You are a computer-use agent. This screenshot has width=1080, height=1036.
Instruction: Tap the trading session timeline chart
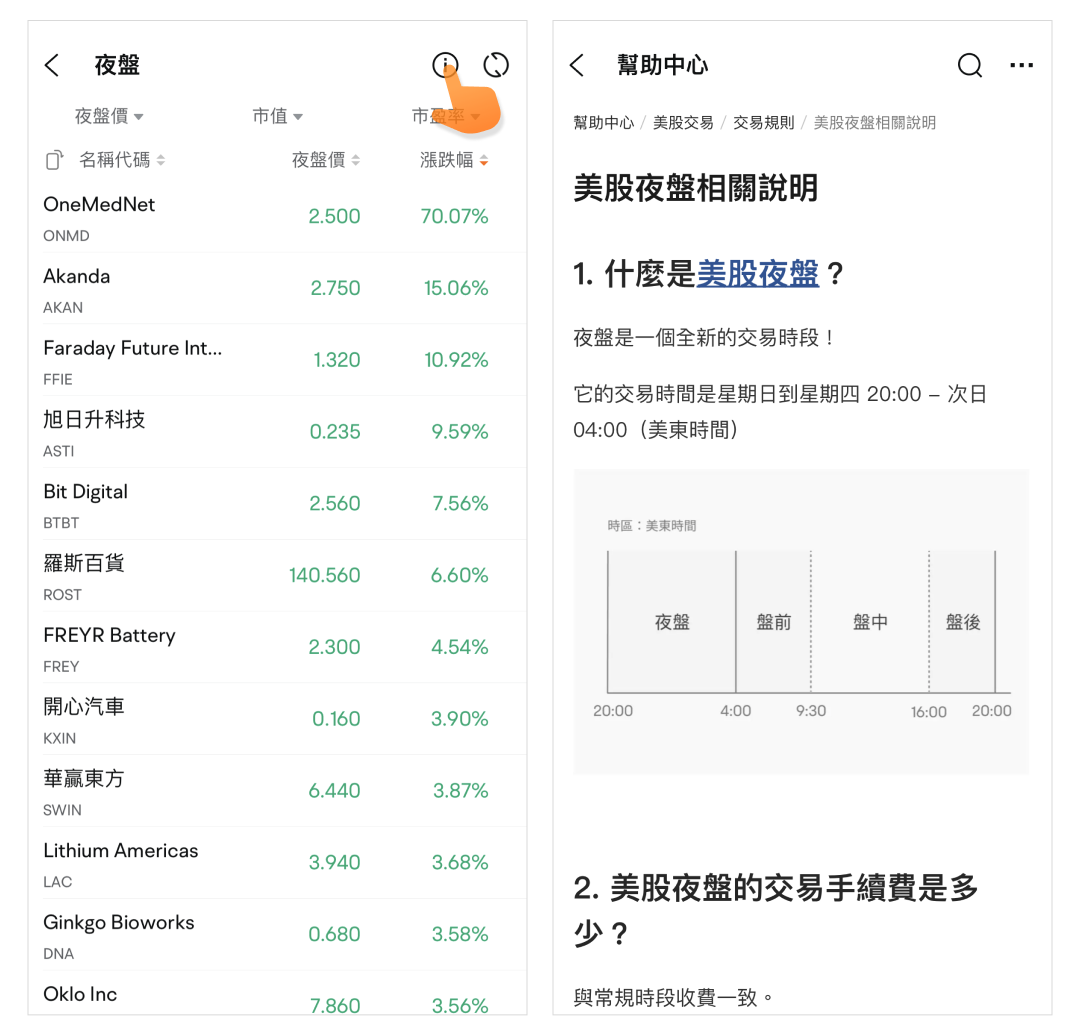[x=801, y=622]
